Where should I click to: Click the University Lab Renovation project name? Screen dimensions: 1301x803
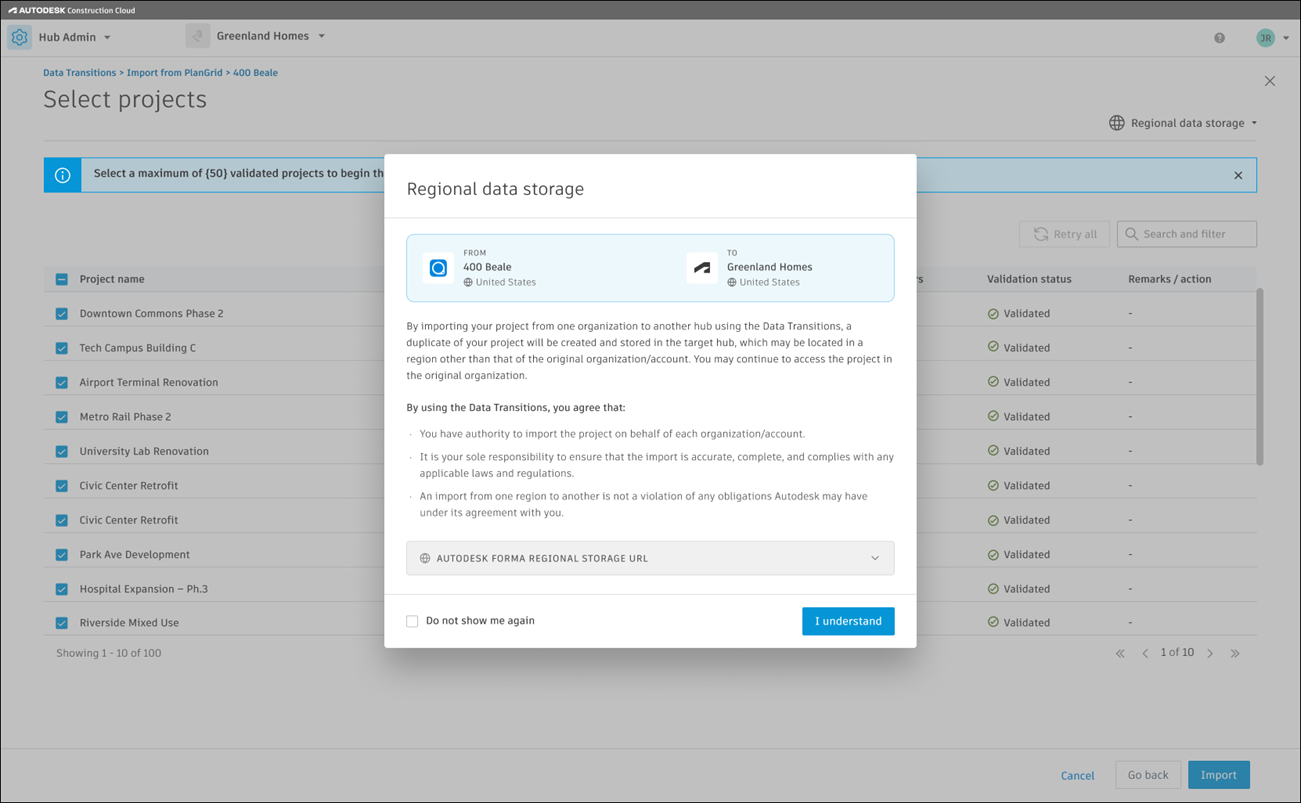coord(144,451)
